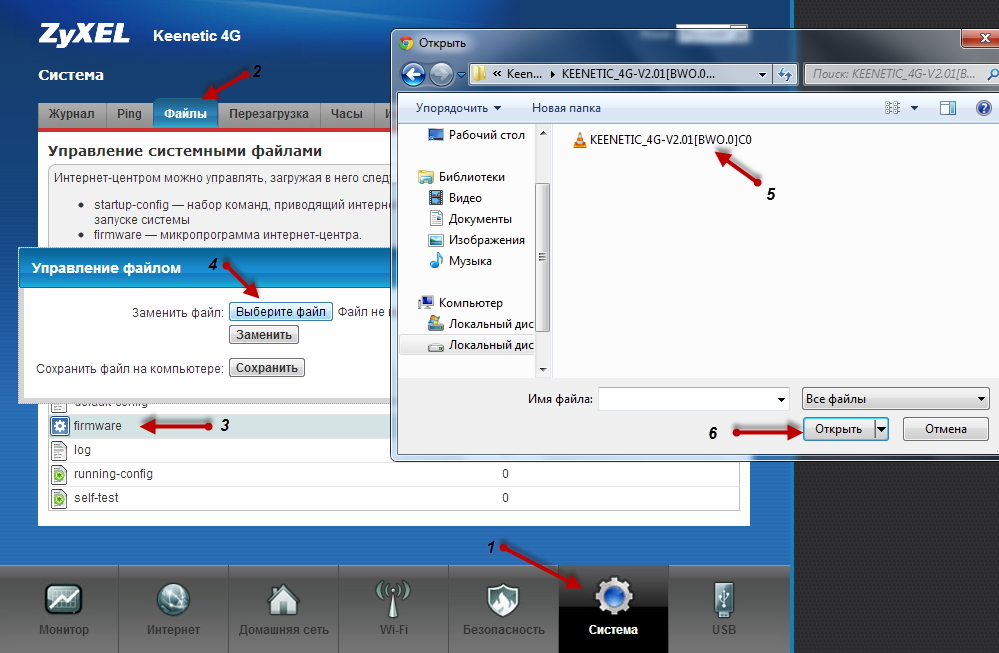Expand the address bar path dropdown
This screenshot has width=999, height=653.
[762, 74]
